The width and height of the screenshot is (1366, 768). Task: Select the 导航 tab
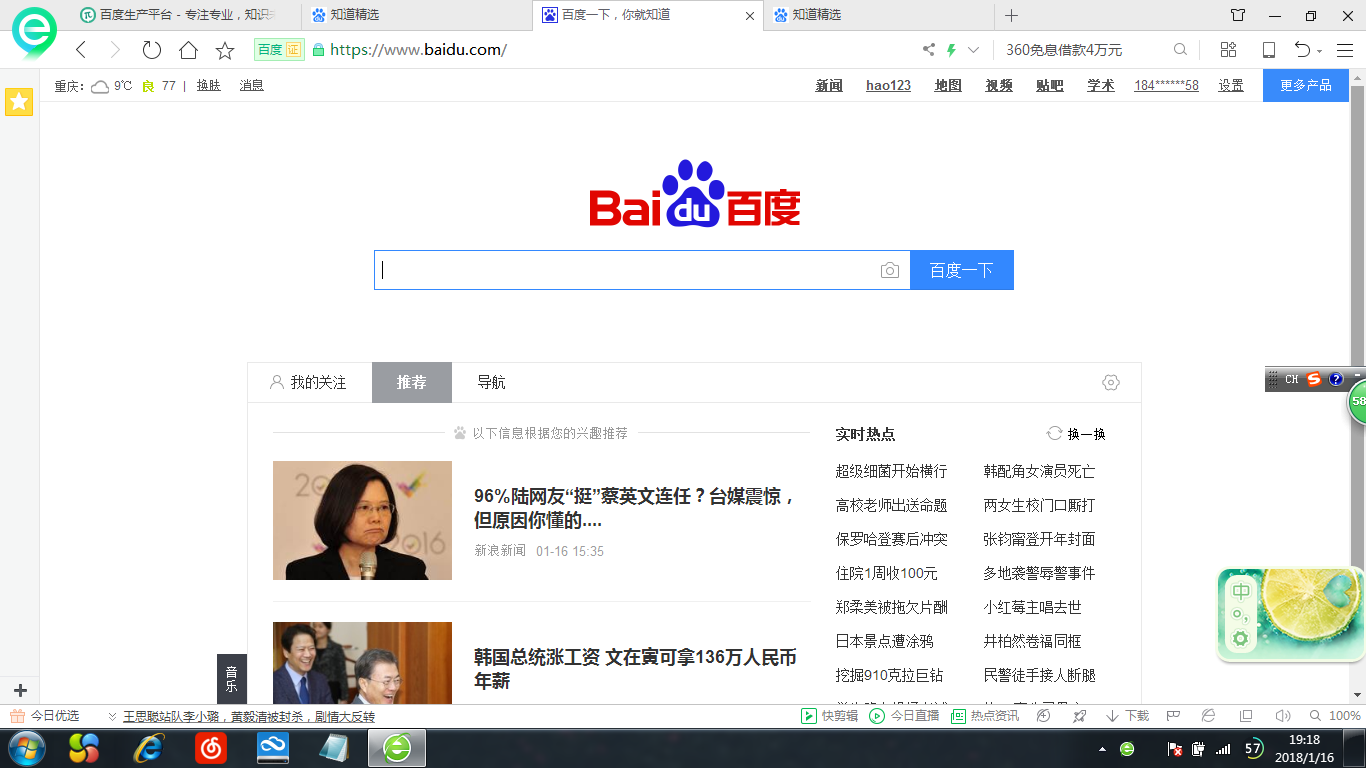pyautogui.click(x=491, y=382)
